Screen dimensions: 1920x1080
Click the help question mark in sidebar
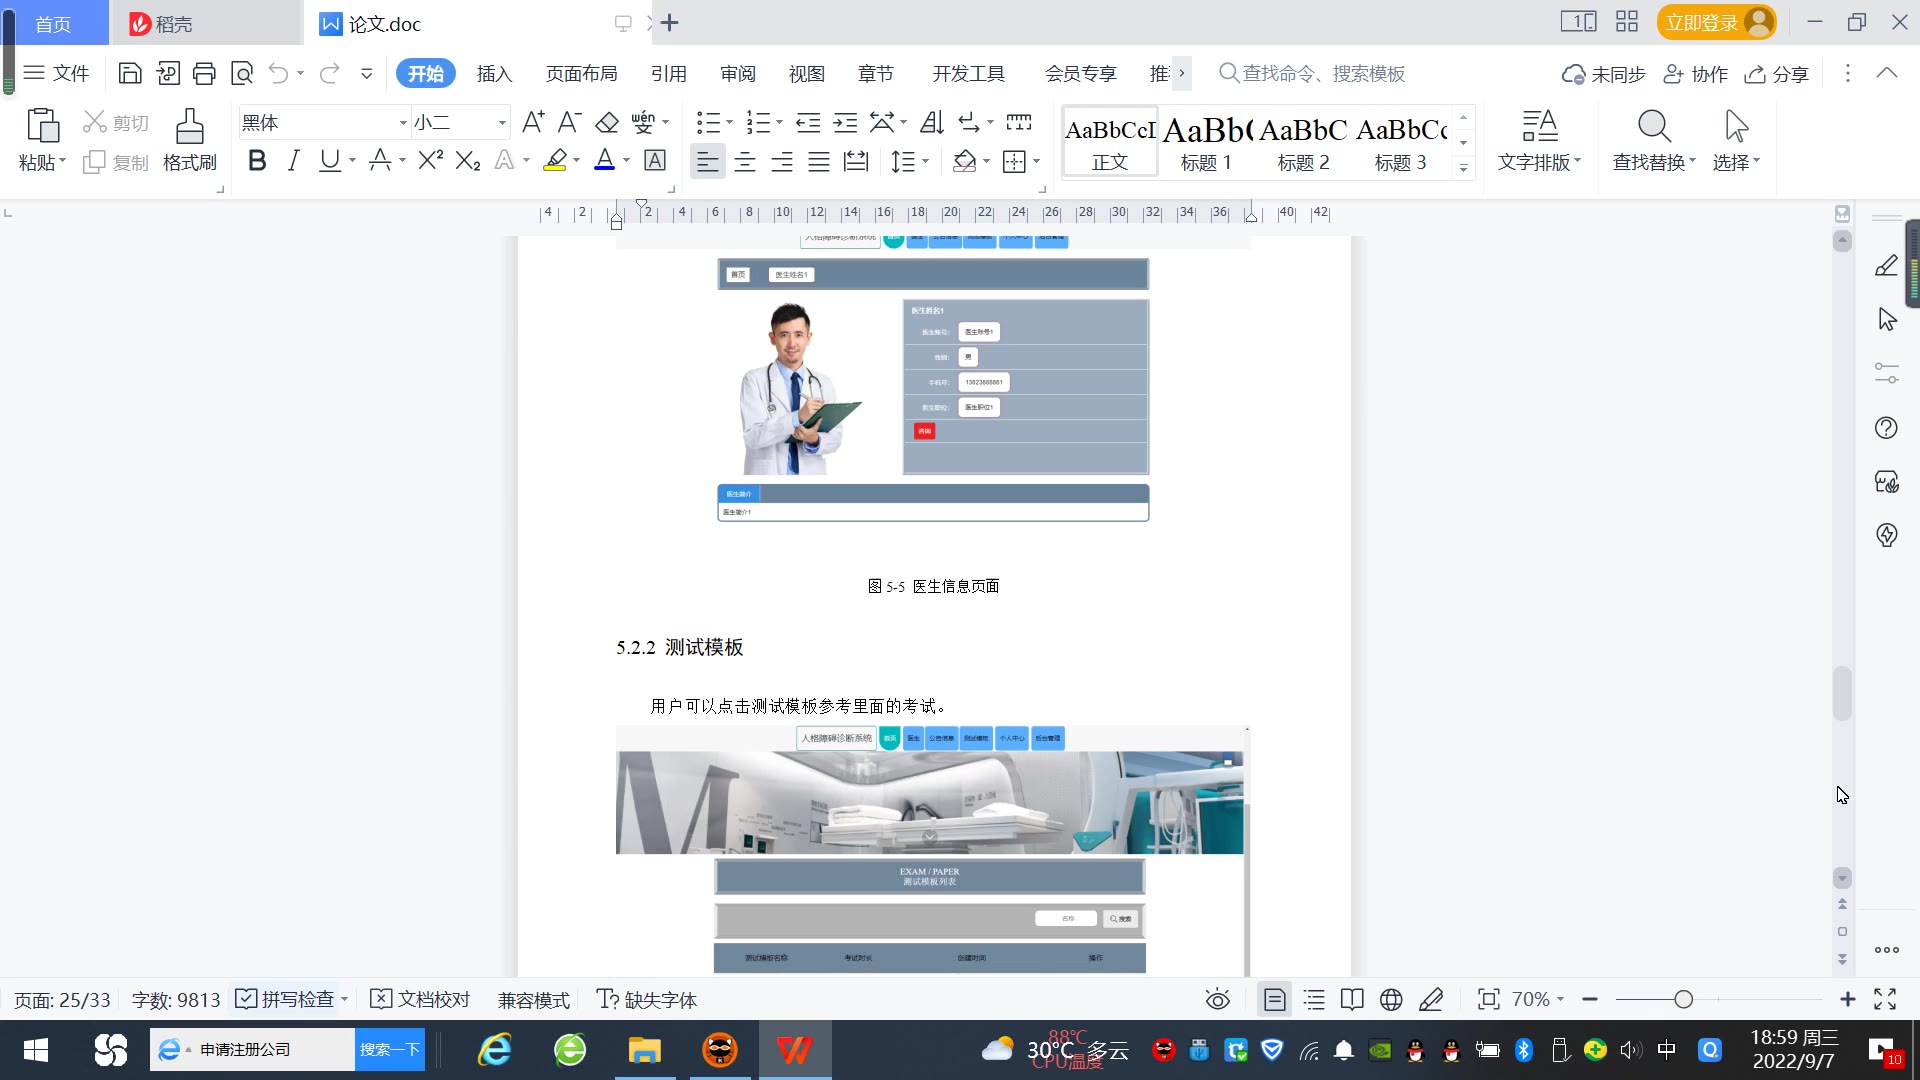click(1886, 428)
